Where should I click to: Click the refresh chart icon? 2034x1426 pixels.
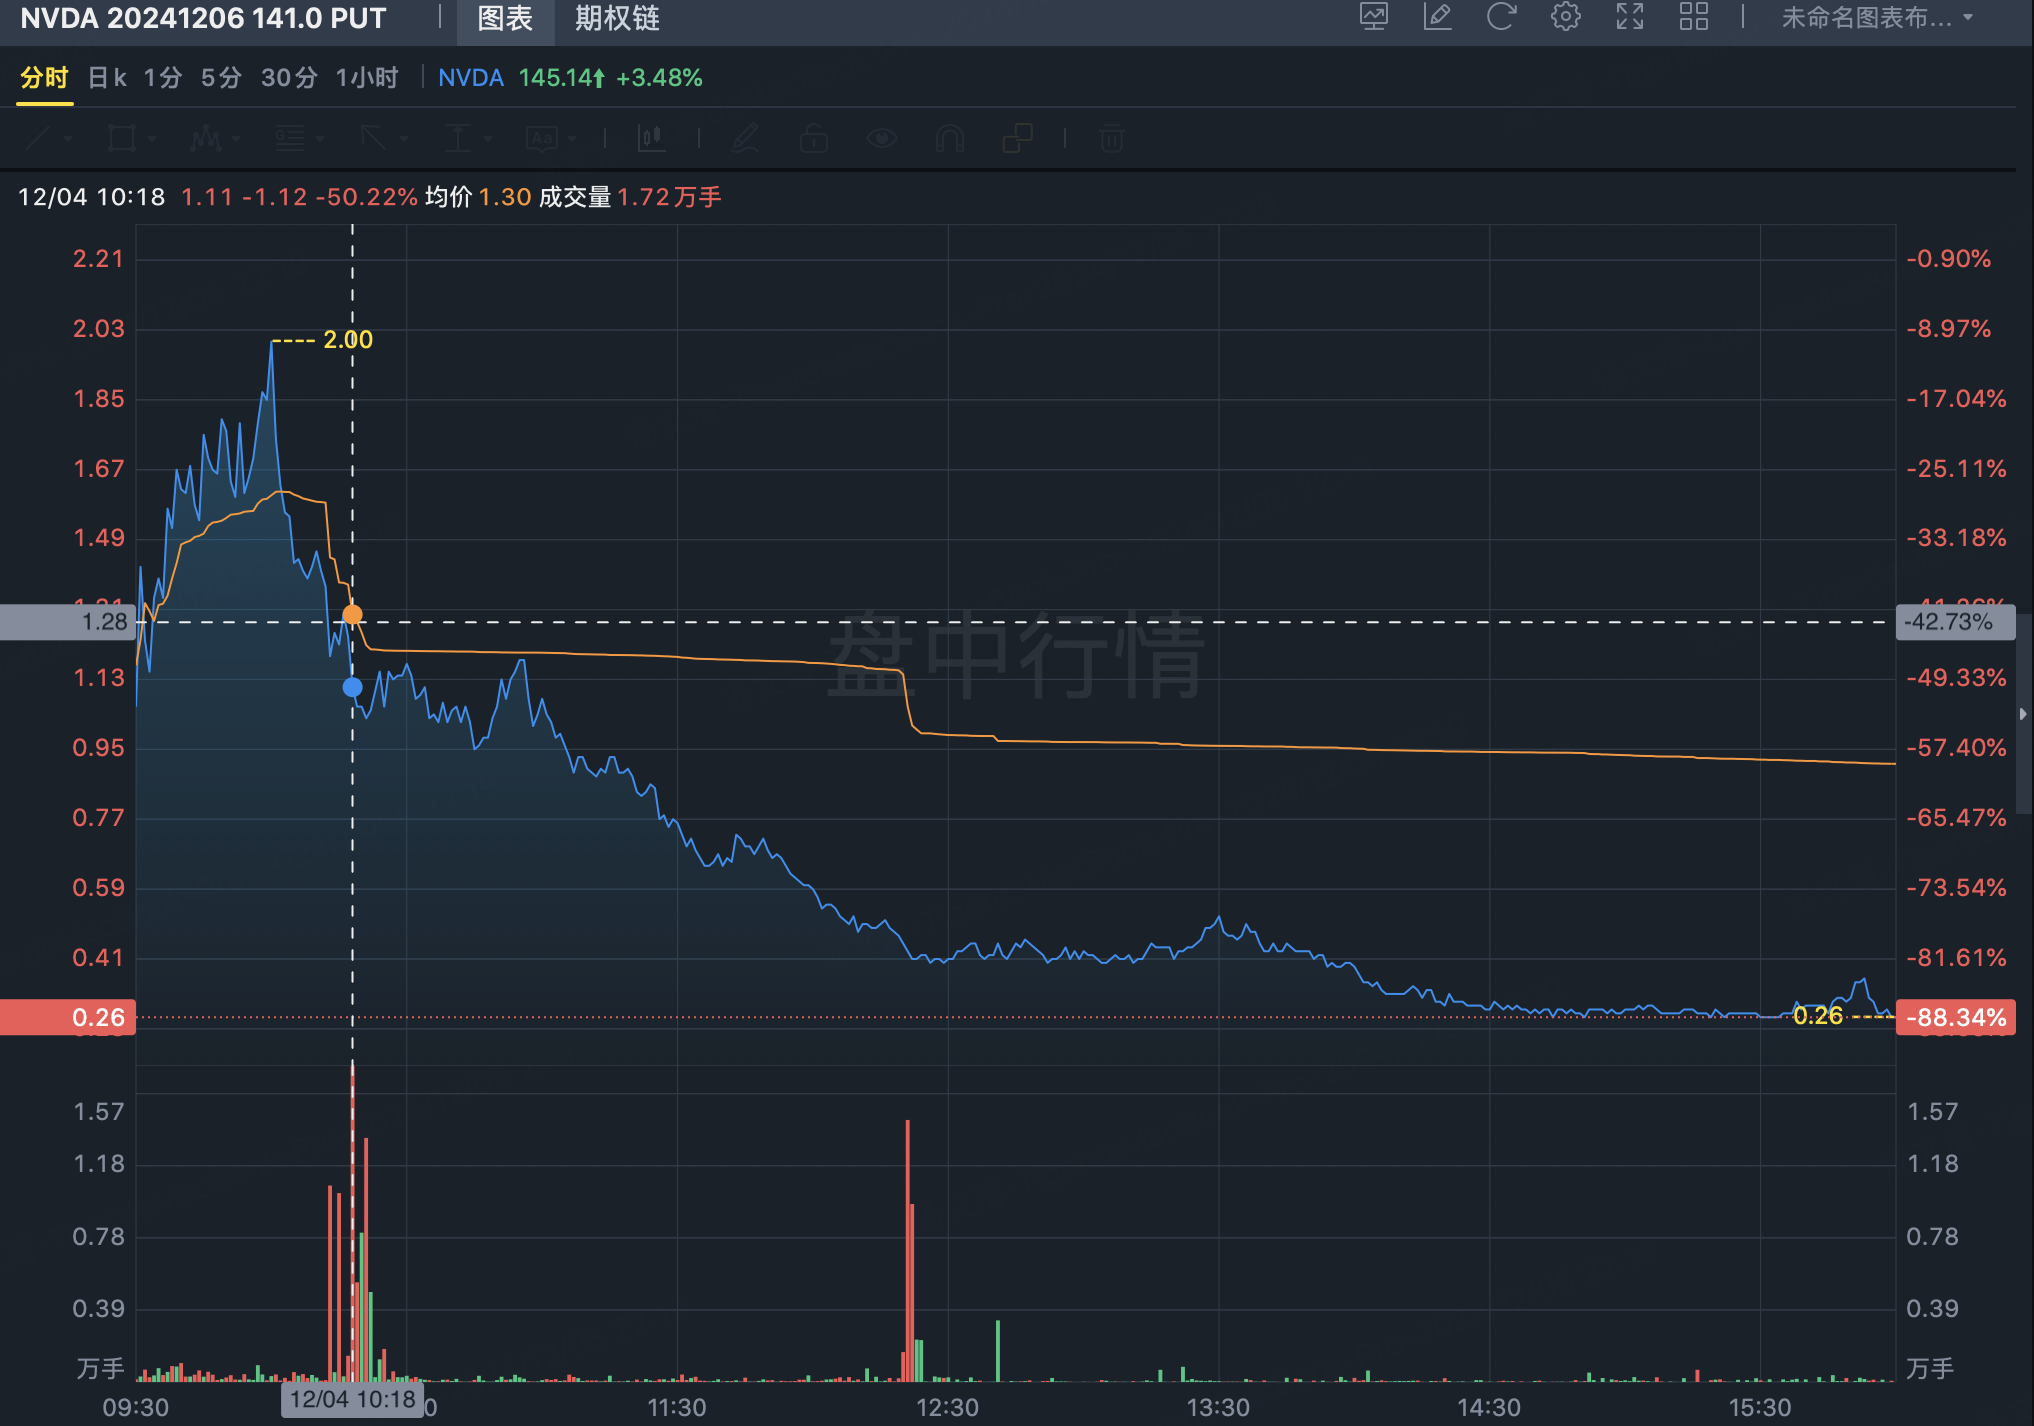(1501, 17)
